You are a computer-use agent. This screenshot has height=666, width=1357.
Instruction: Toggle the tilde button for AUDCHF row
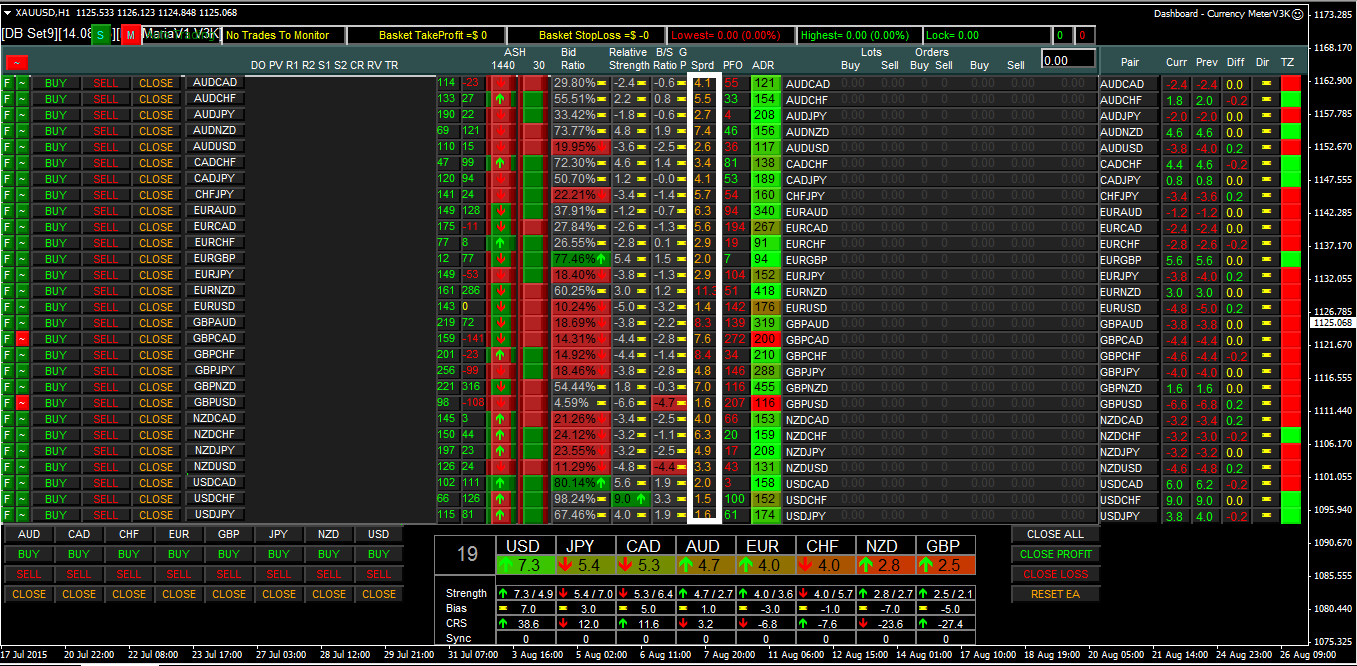pyautogui.click(x=22, y=99)
